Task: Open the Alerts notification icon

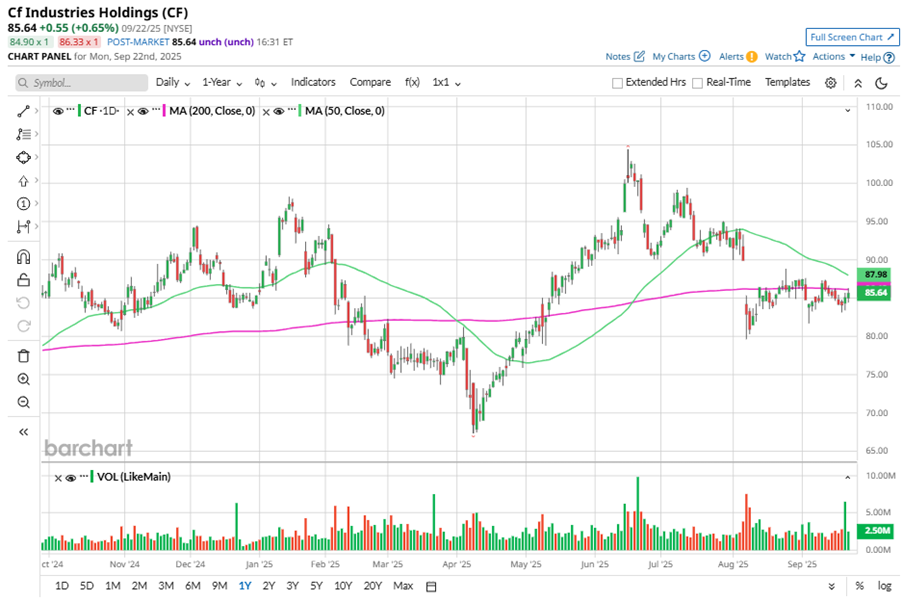Action: [751, 57]
